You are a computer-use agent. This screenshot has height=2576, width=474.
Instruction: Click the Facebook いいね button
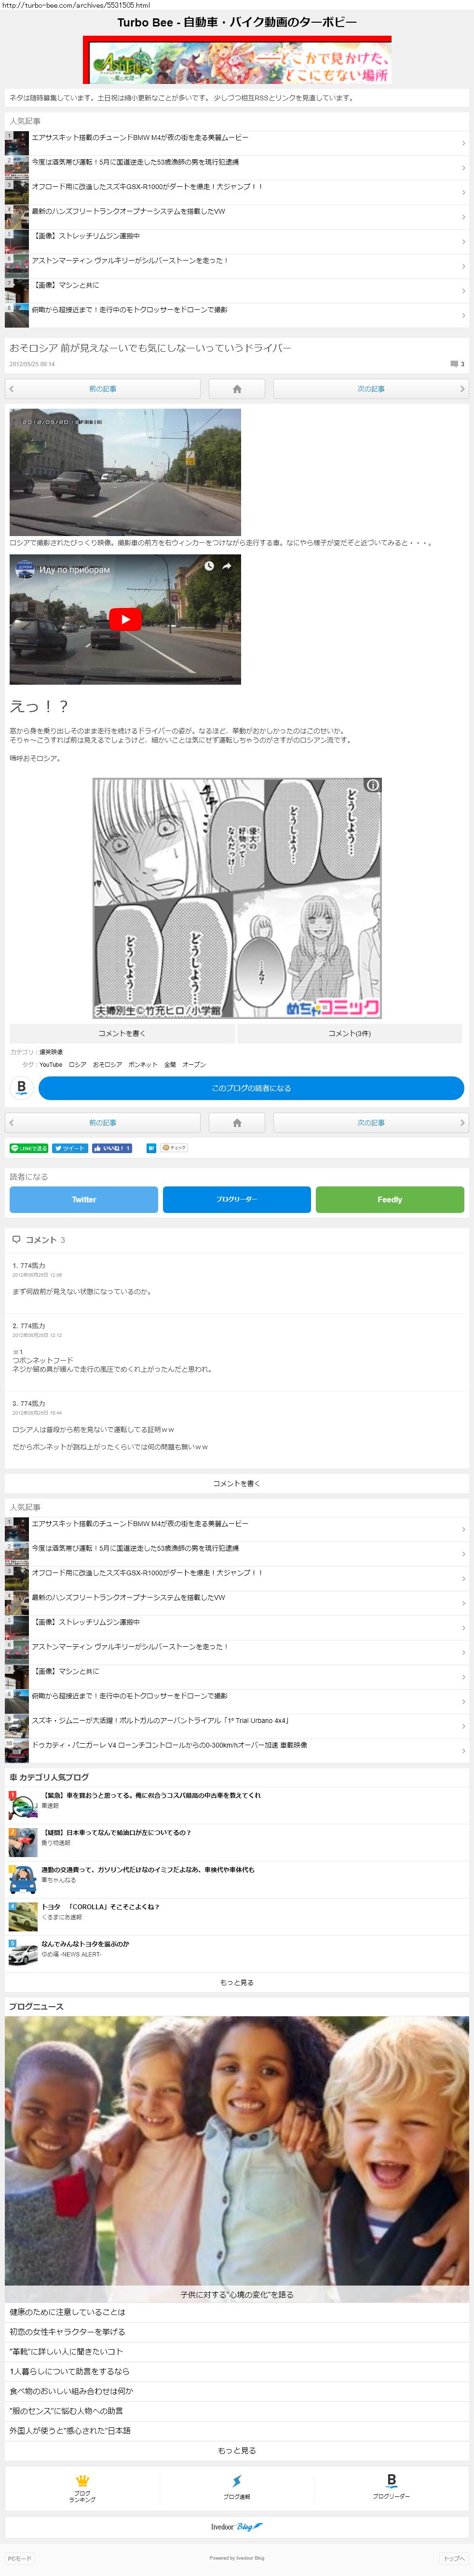(x=112, y=1148)
